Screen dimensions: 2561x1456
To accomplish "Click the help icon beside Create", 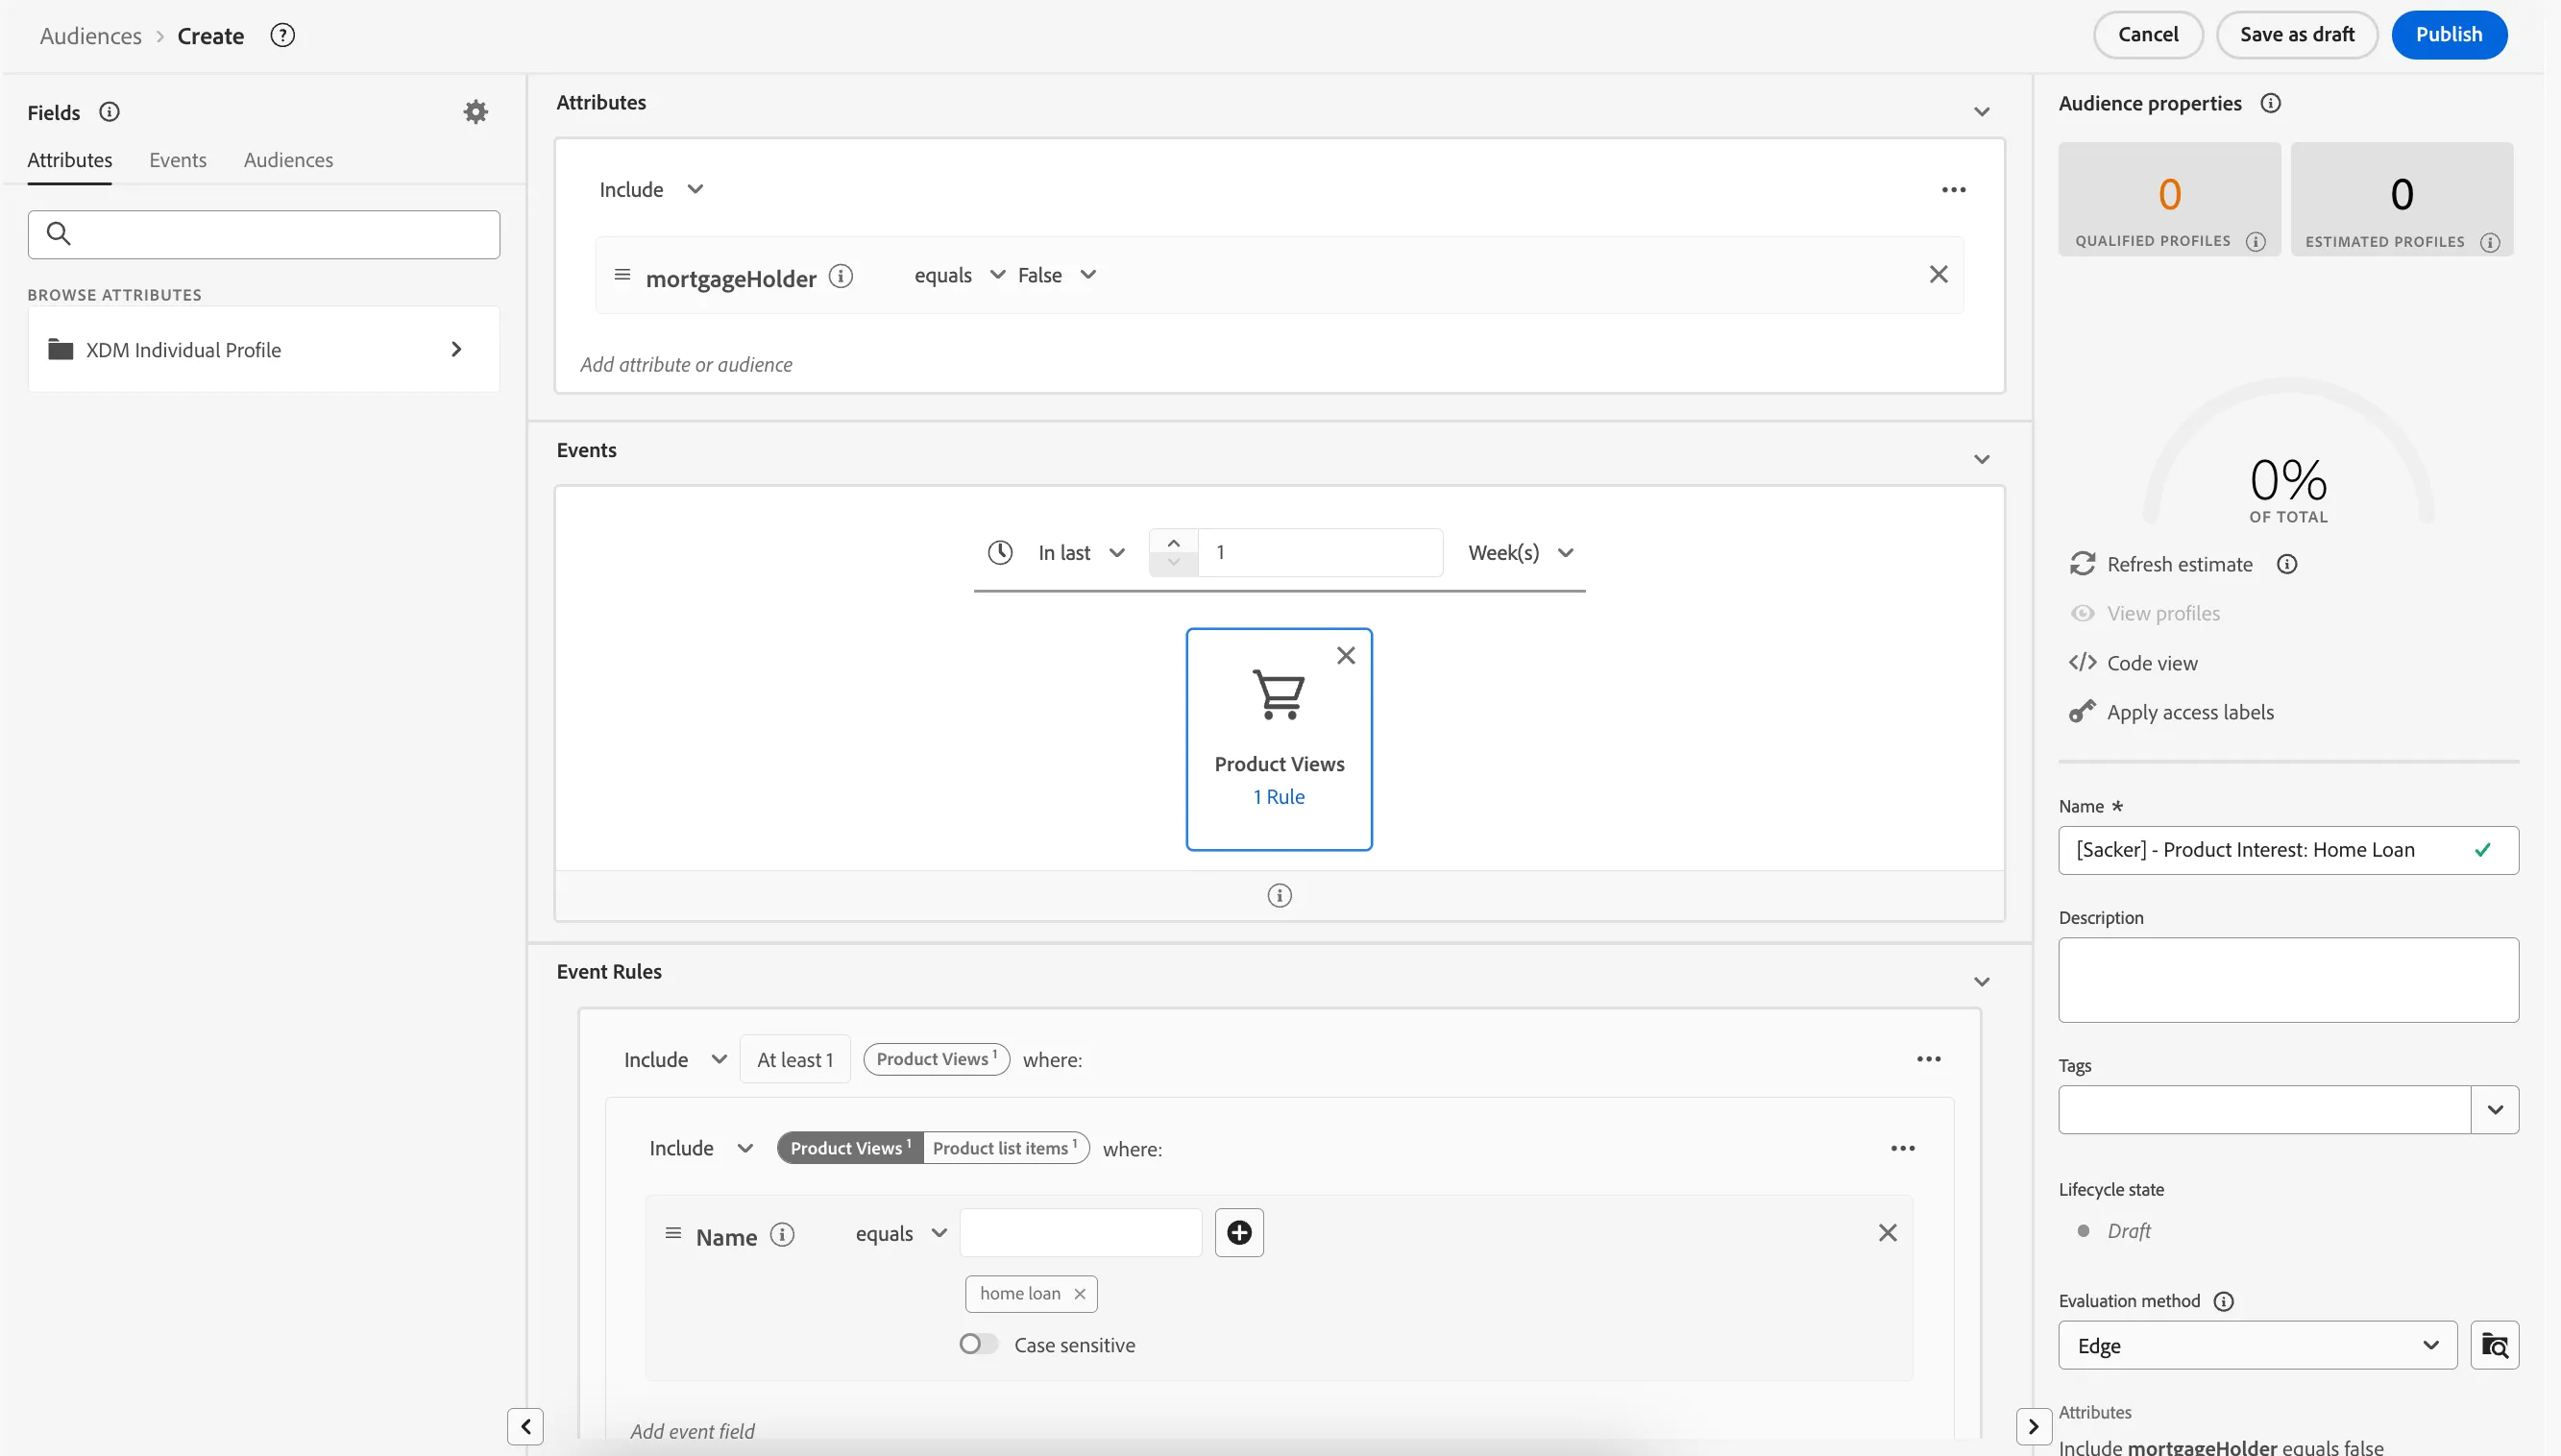I will click(283, 36).
